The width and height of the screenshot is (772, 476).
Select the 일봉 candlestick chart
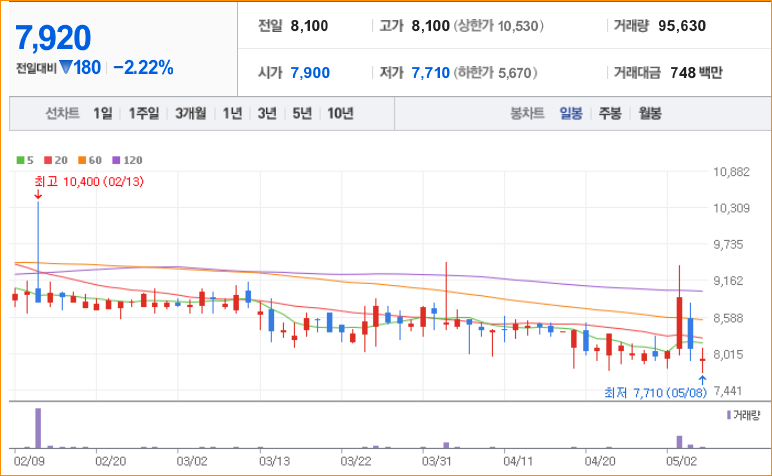571,114
